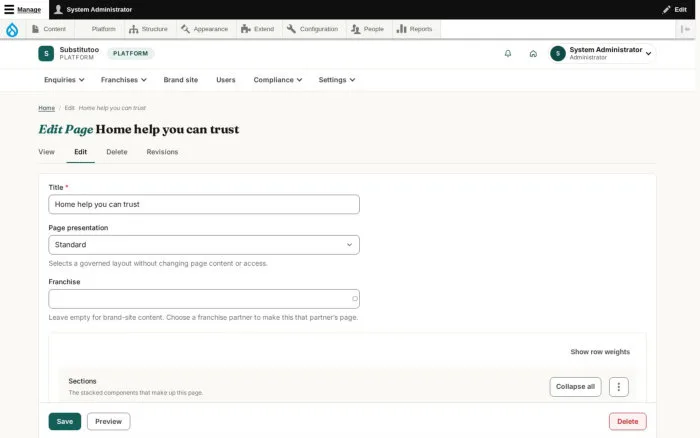Viewport: 700px width, 438px height.
Task: Focus the Title input field
Action: point(204,204)
